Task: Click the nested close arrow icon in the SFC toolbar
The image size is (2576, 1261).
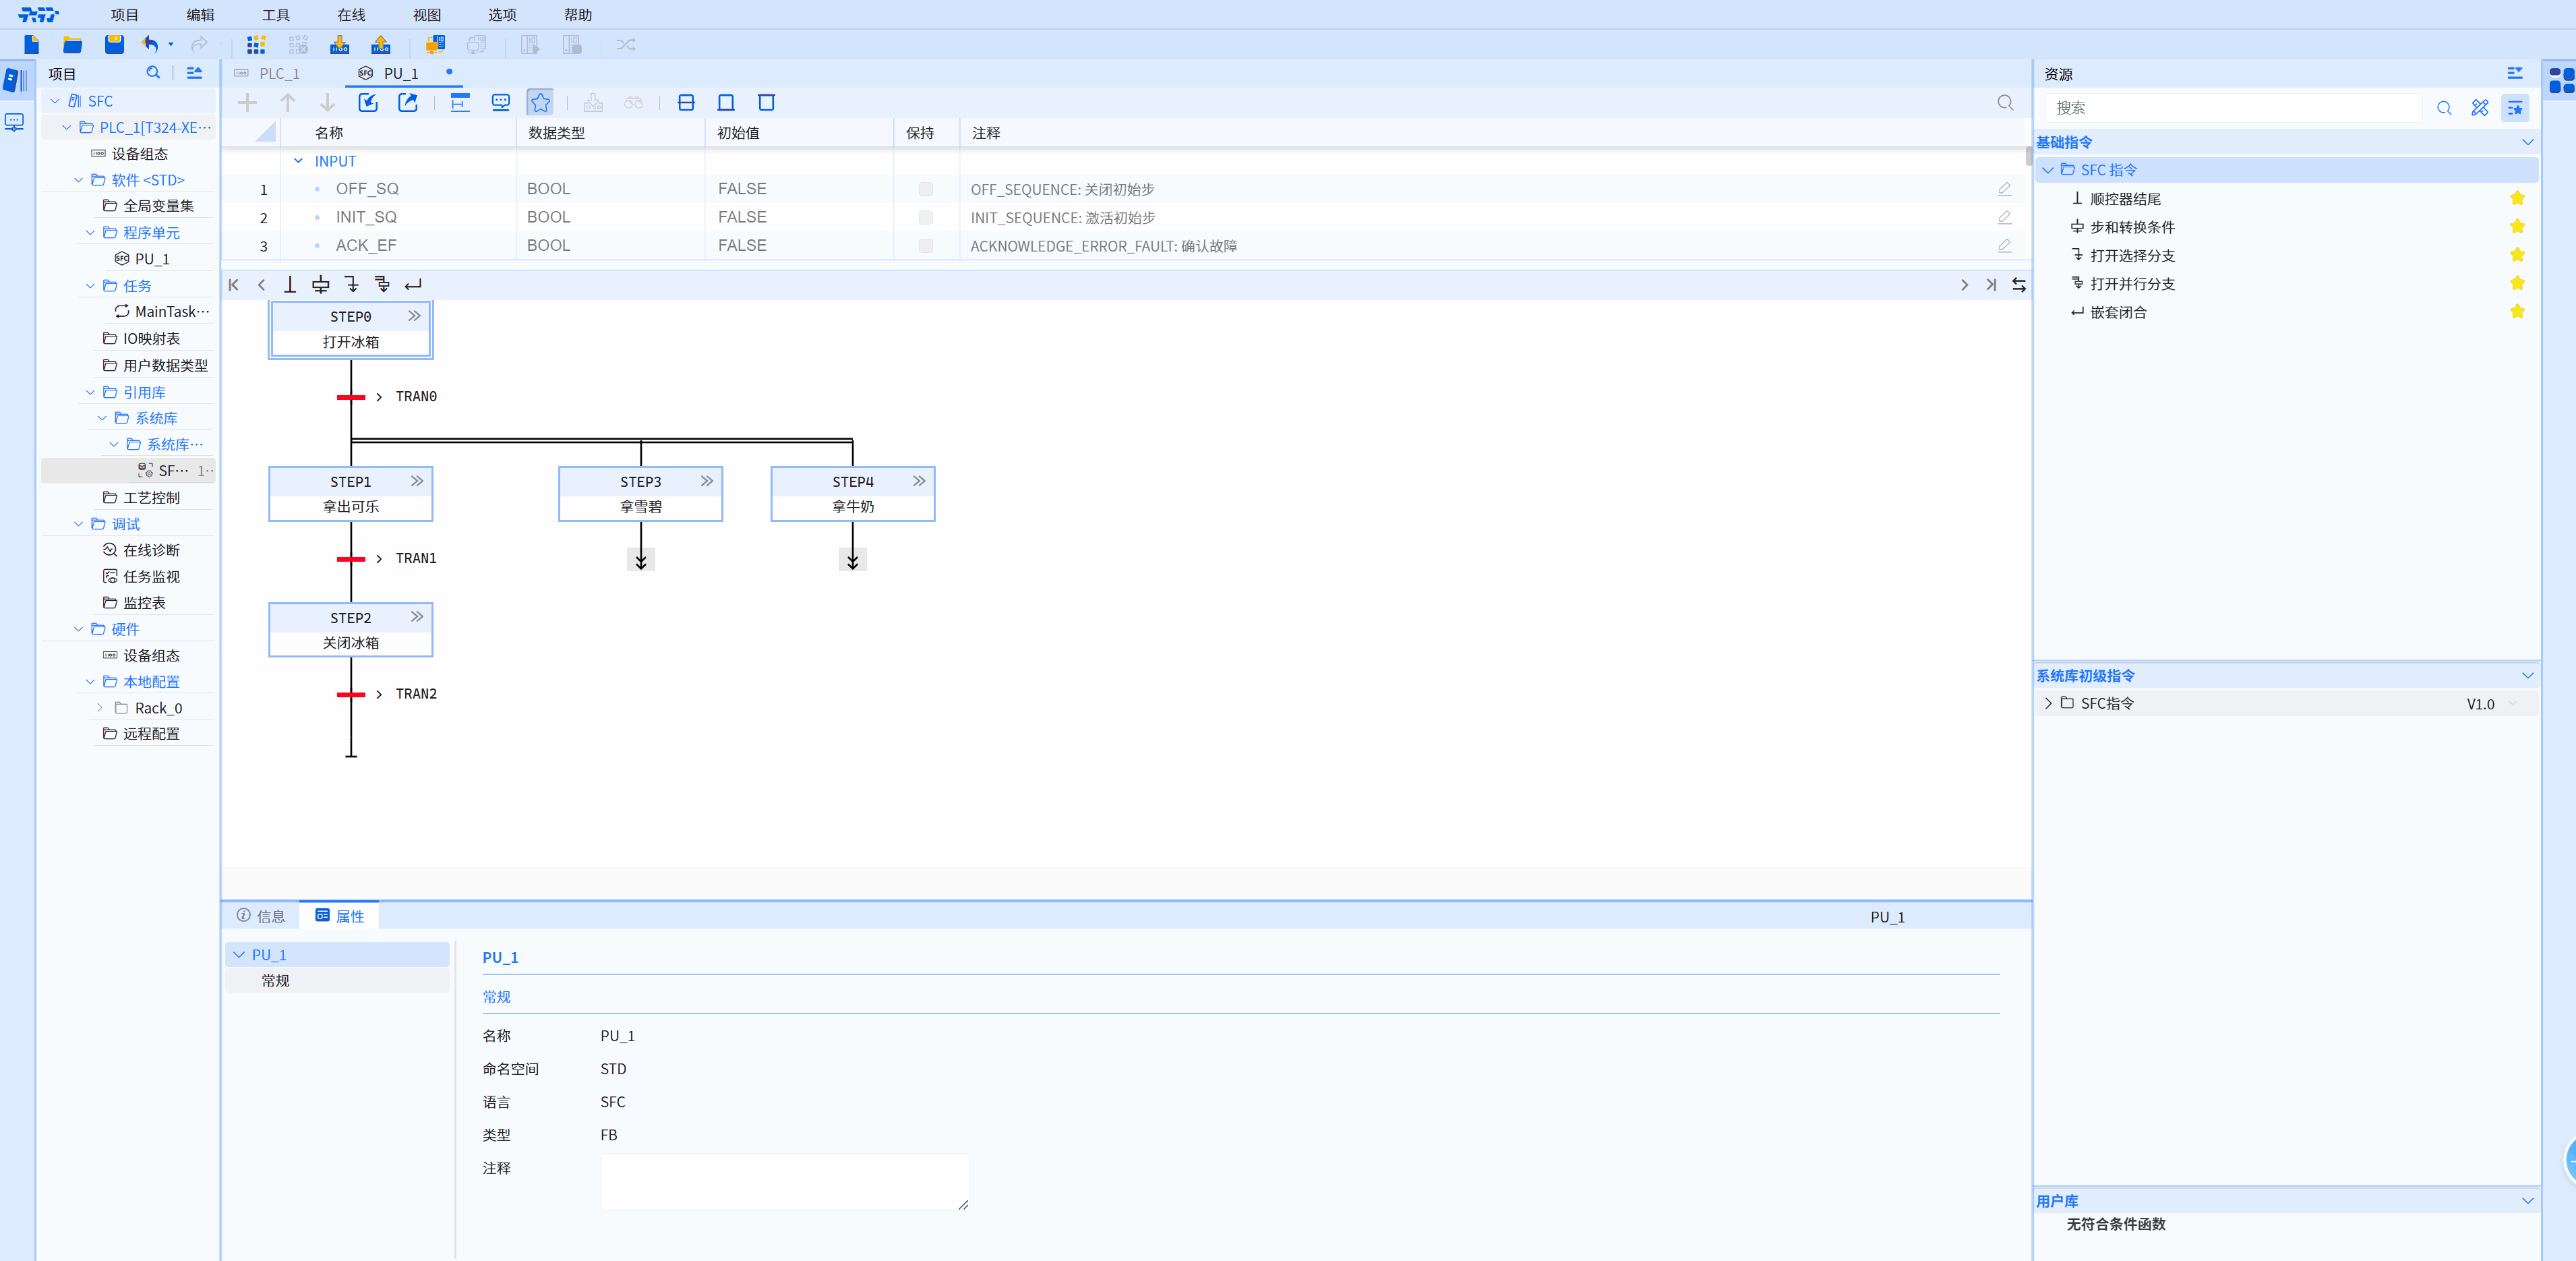Action: click(413, 285)
